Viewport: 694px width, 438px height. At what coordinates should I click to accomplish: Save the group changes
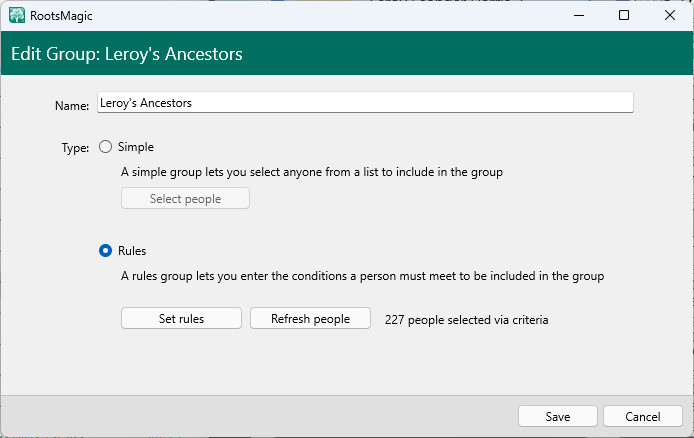(x=558, y=416)
